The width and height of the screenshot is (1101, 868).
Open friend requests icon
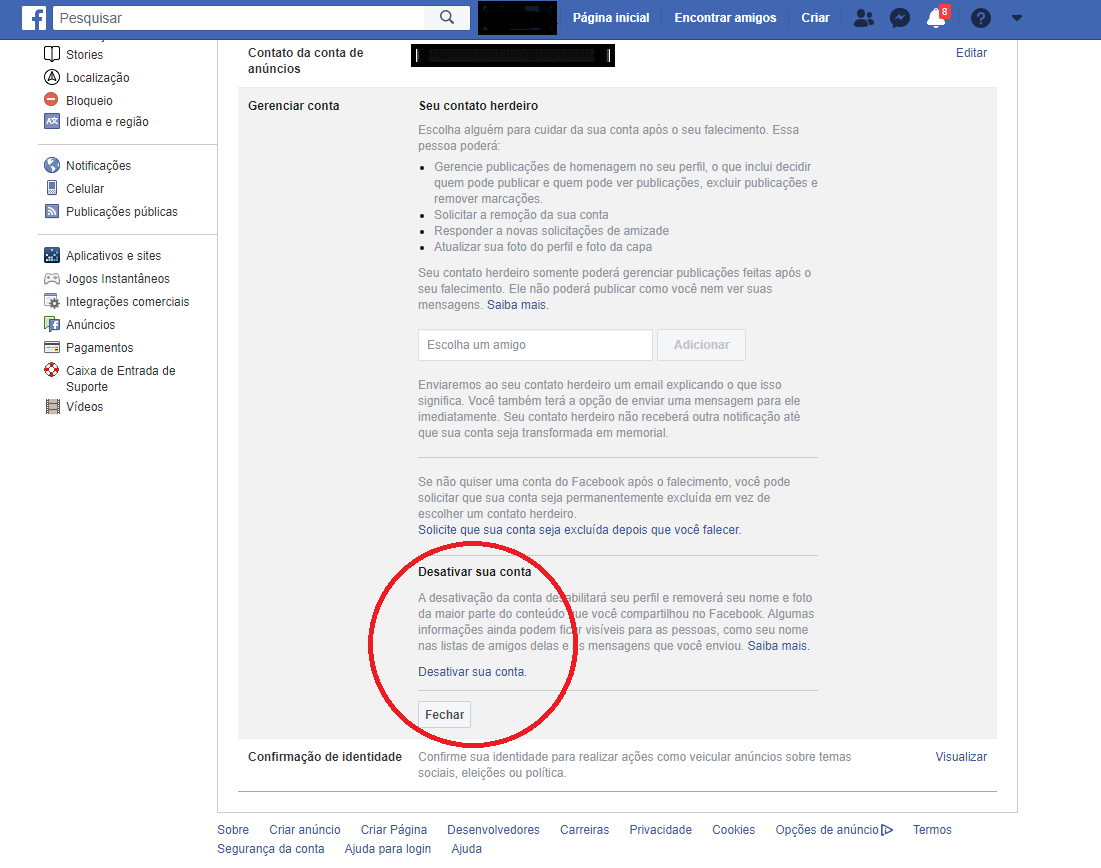(864, 18)
